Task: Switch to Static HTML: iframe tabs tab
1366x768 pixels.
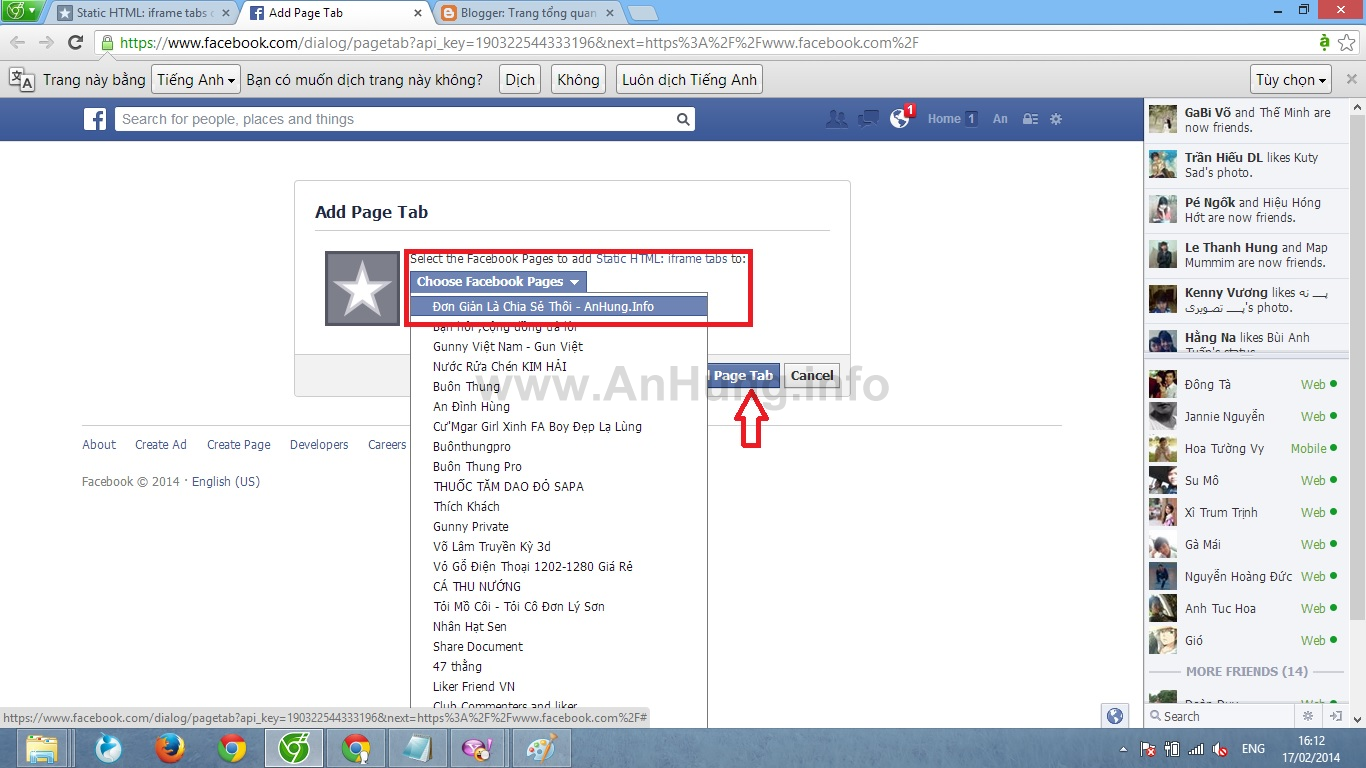Action: [143, 13]
